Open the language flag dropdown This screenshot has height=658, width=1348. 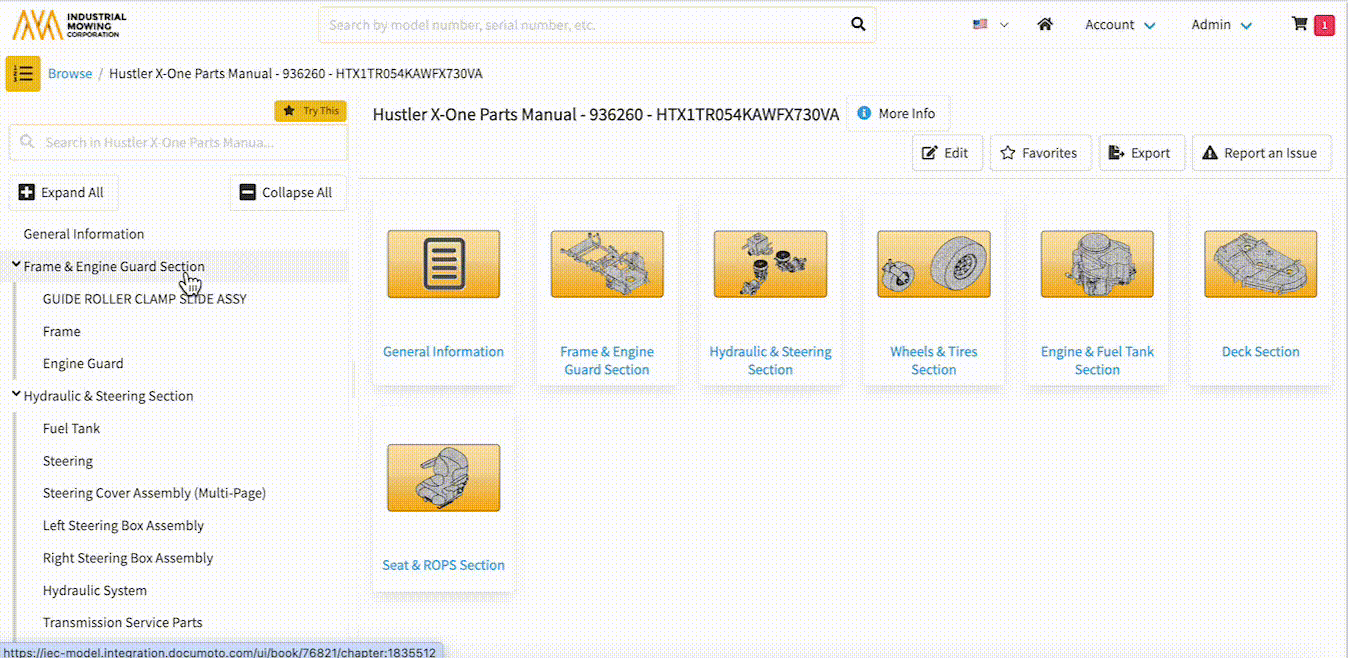tap(990, 25)
